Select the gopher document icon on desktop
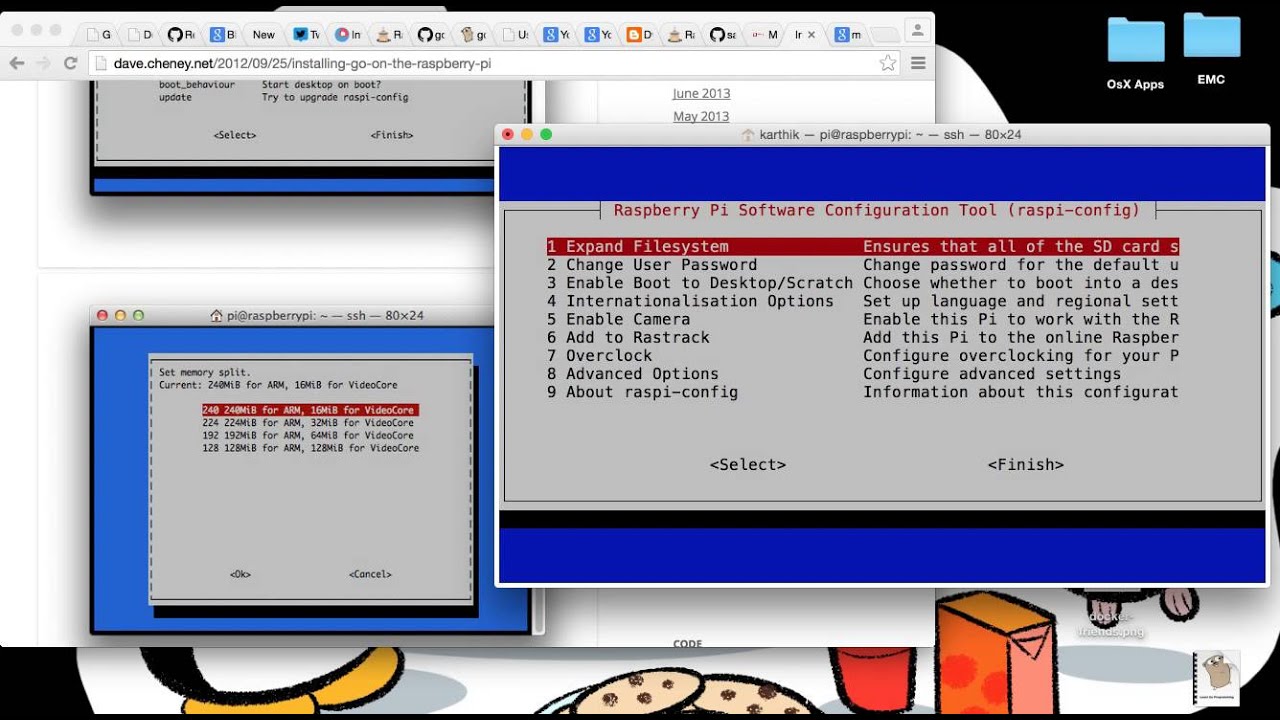Screen dimensions: 1280x720 (x=1216, y=679)
